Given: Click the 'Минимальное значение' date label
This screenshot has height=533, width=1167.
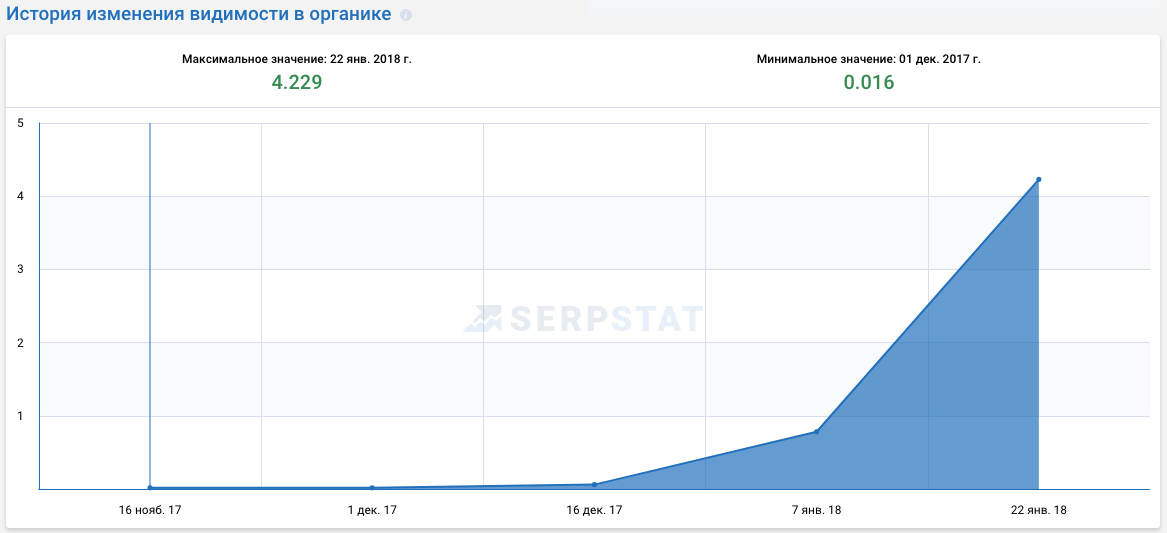Looking at the screenshot, I should [869, 59].
